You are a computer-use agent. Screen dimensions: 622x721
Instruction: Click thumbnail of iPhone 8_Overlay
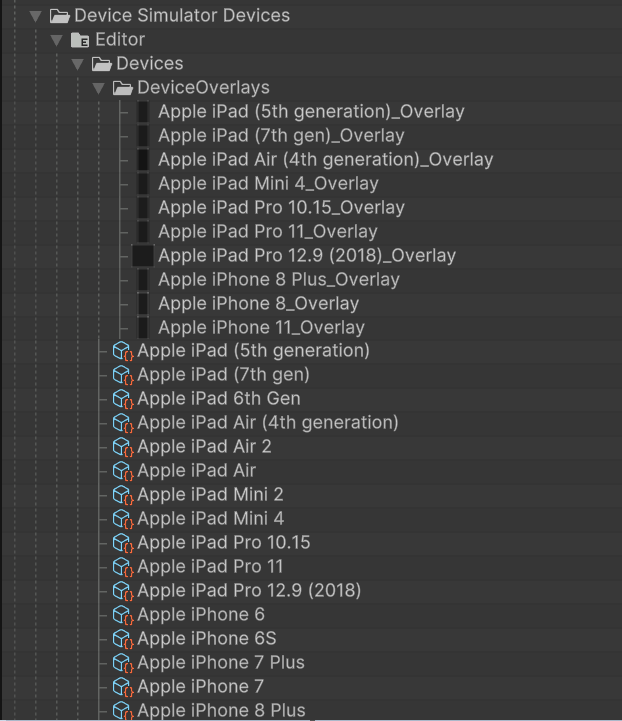tap(143, 303)
